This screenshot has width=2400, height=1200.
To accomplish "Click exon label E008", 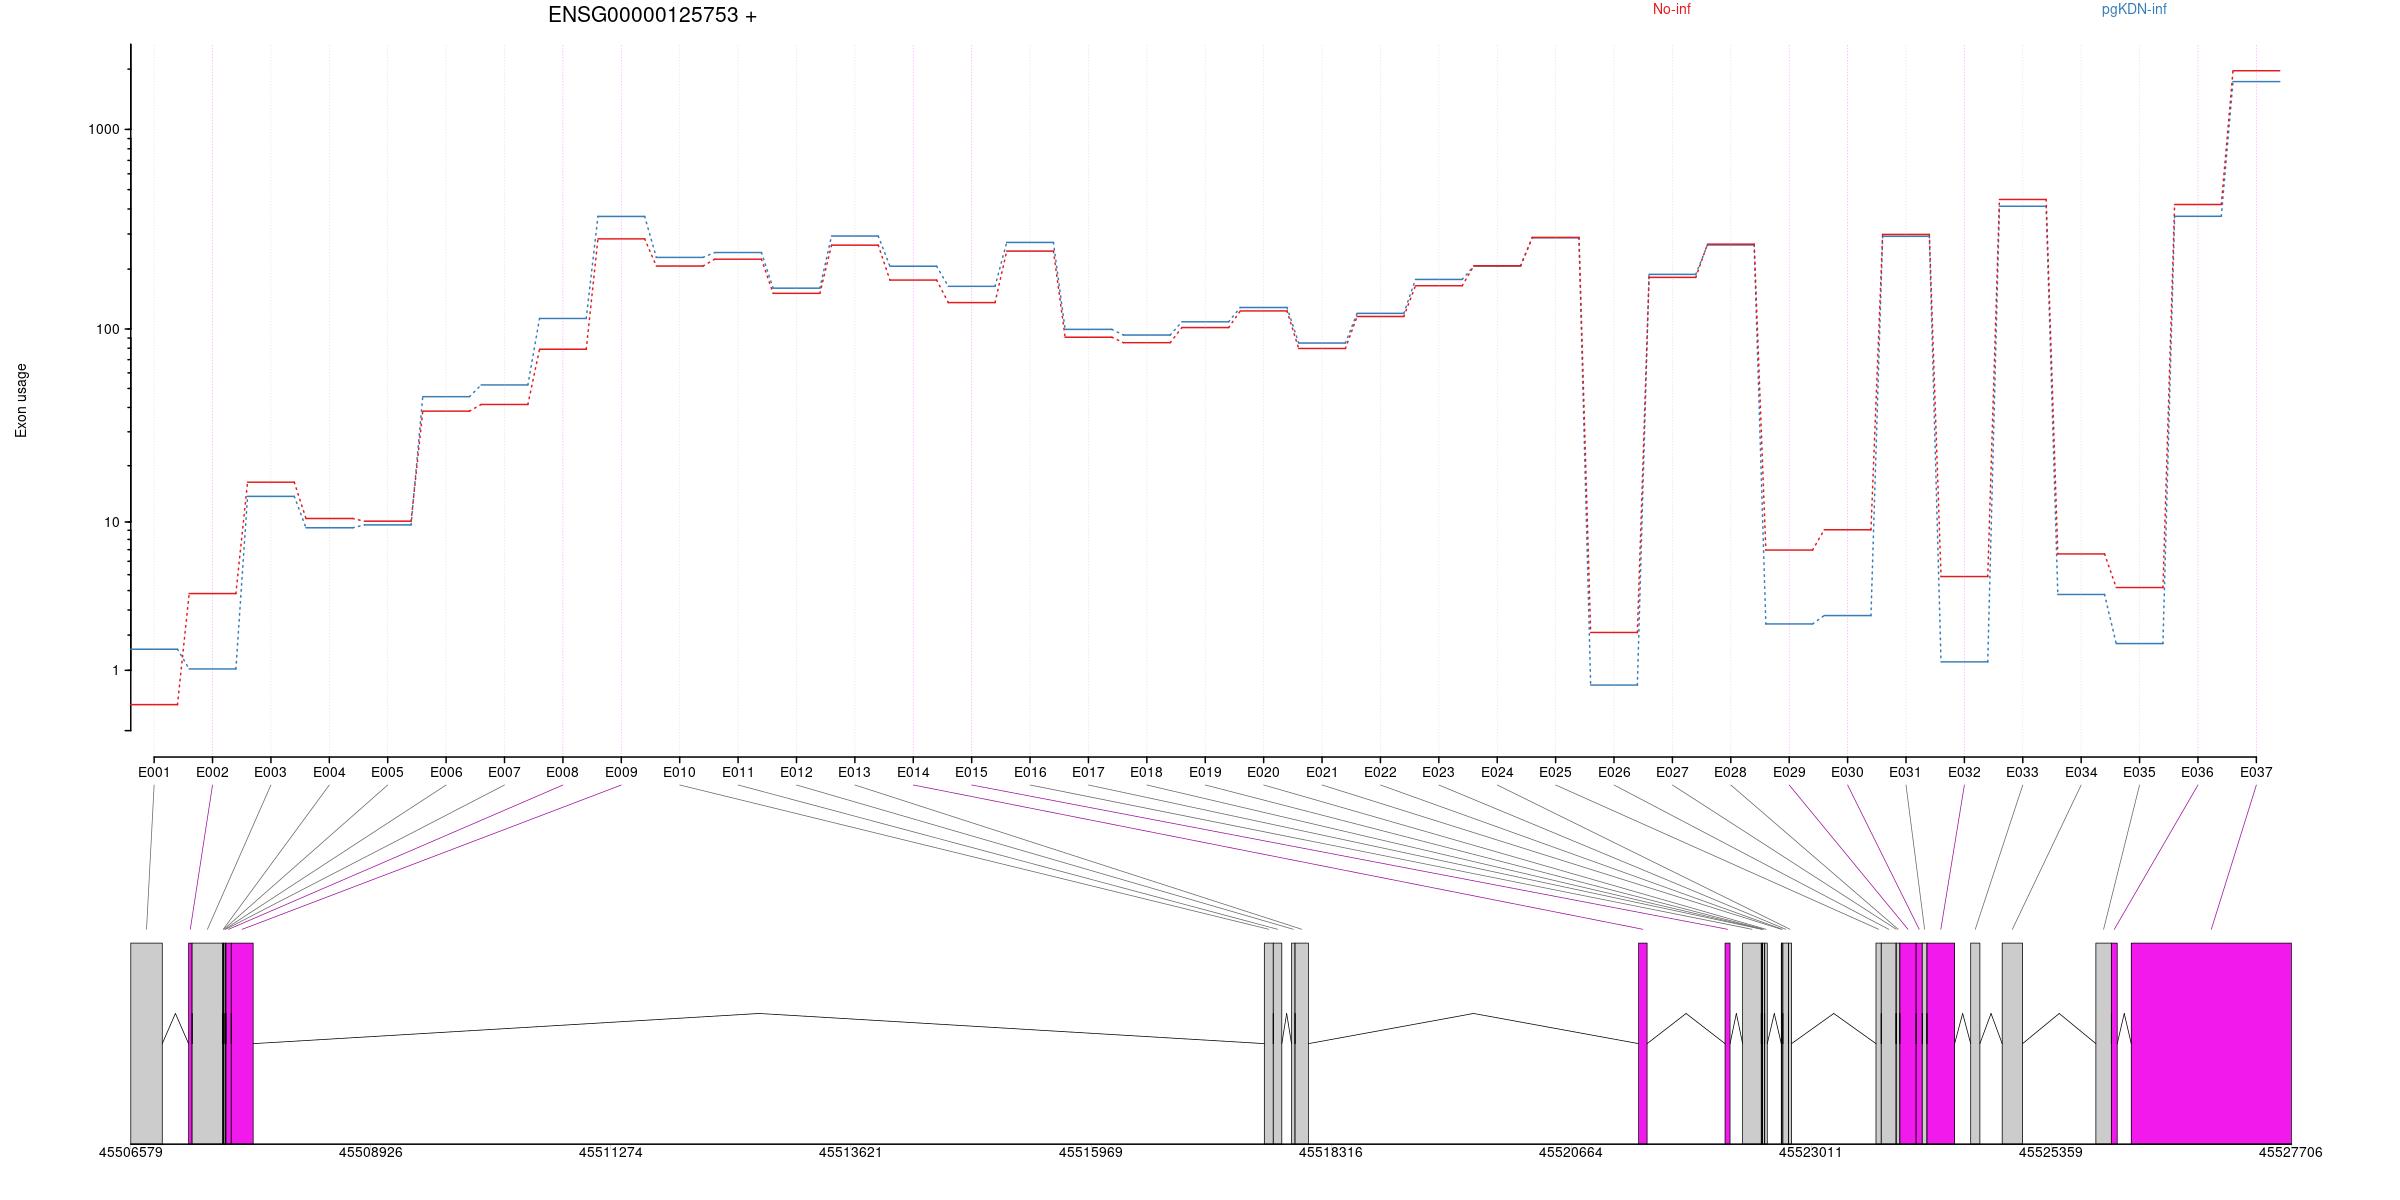I will 562,772.
